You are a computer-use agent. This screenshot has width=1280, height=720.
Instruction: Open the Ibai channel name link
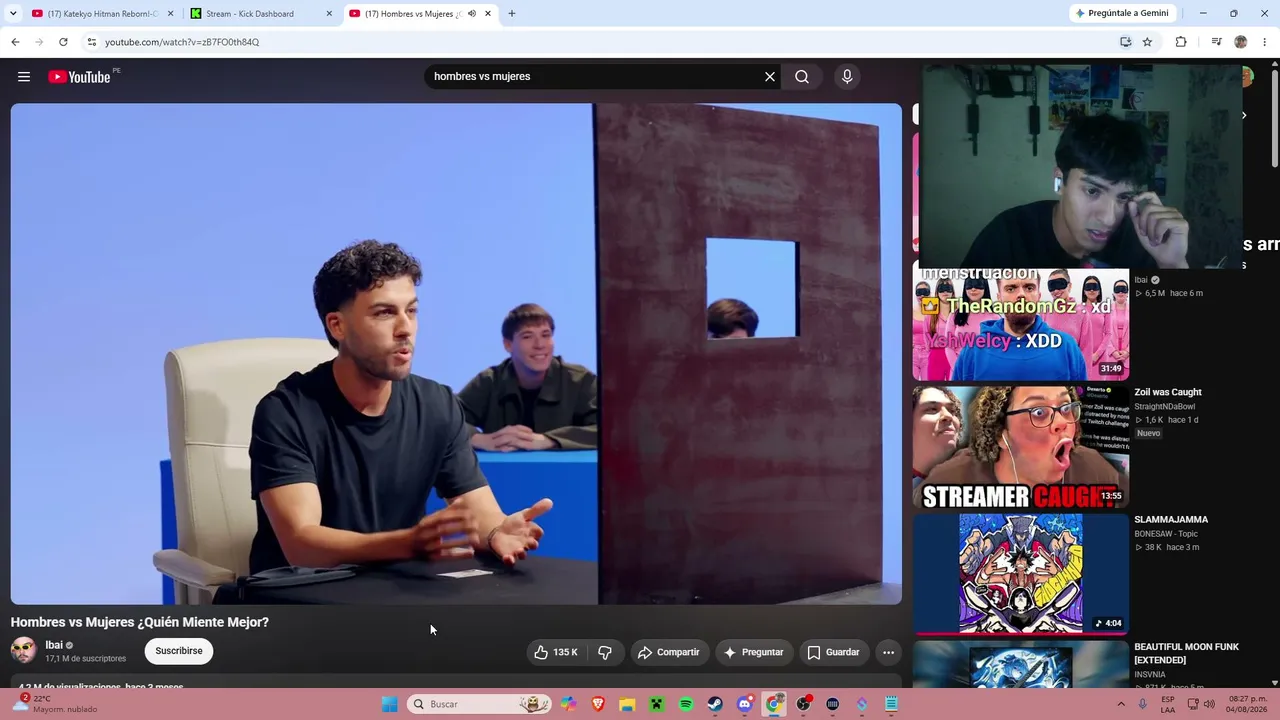click(x=54, y=645)
